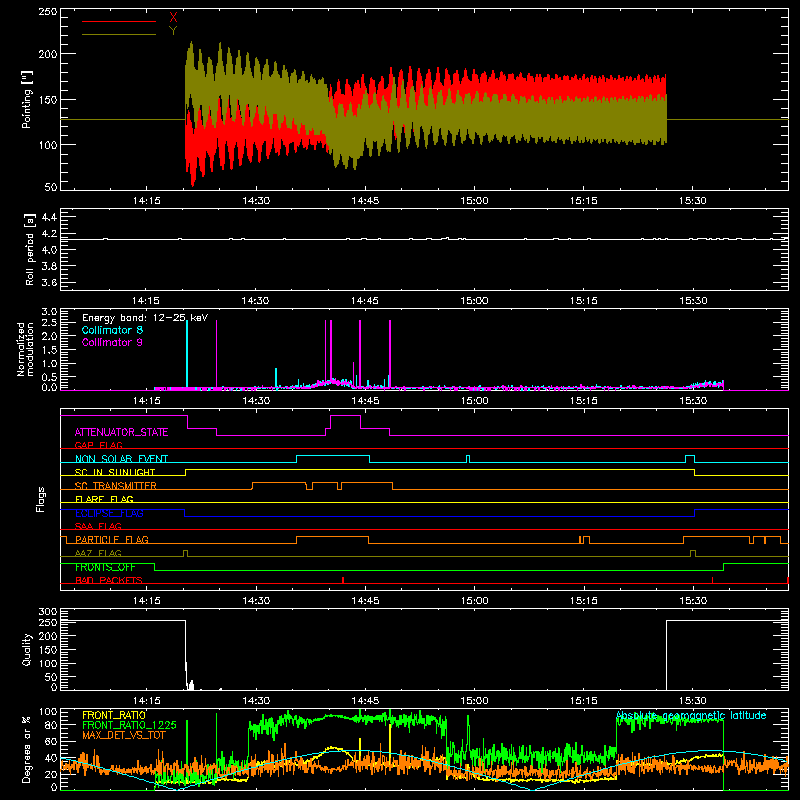Click the '15:00' time label under Roll period plot
800x800 pixels.
(x=474, y=301)
